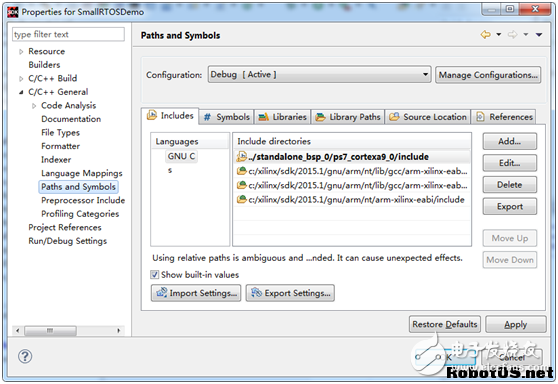
Task: Click the type filter text field
Action: pos(68,35)
